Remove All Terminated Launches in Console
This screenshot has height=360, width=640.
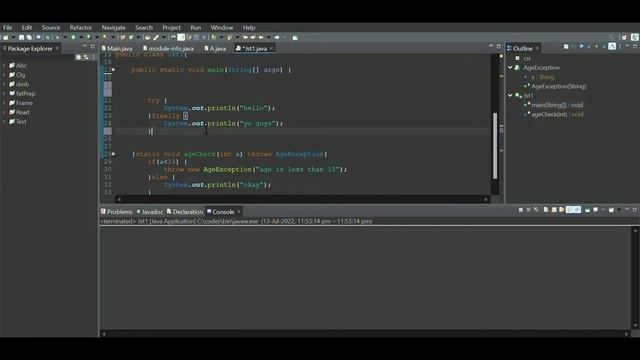536,210
